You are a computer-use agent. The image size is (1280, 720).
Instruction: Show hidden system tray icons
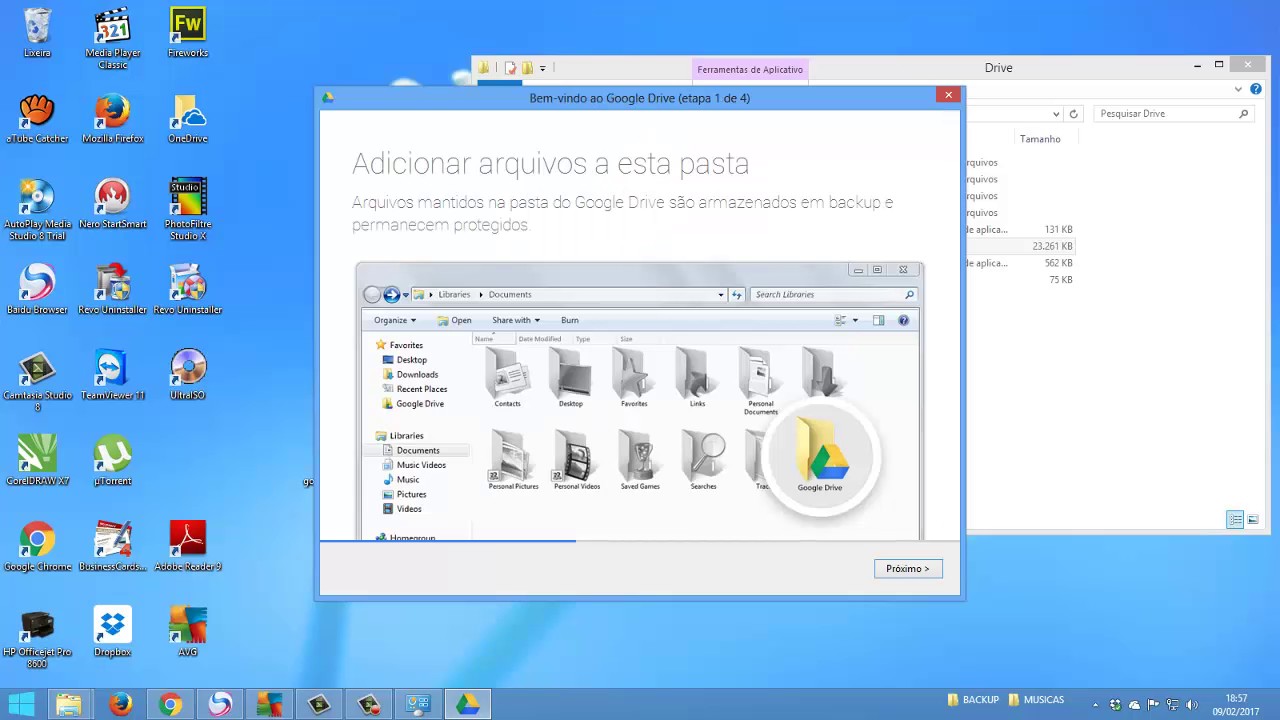pyautogui.click(x=1095, y=705)
